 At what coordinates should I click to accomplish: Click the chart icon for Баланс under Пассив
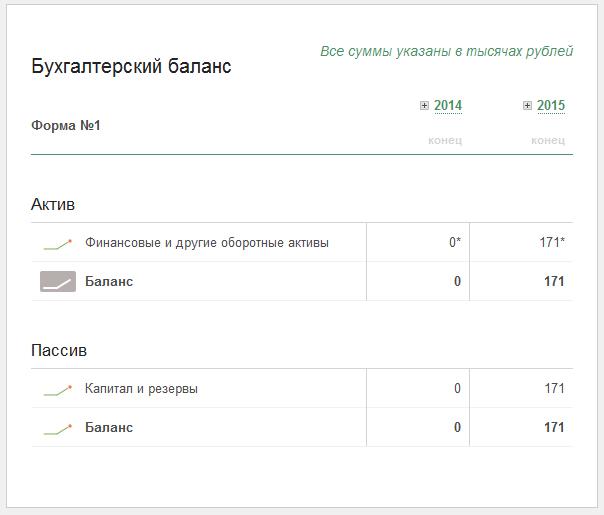click(x=58, y=428)
